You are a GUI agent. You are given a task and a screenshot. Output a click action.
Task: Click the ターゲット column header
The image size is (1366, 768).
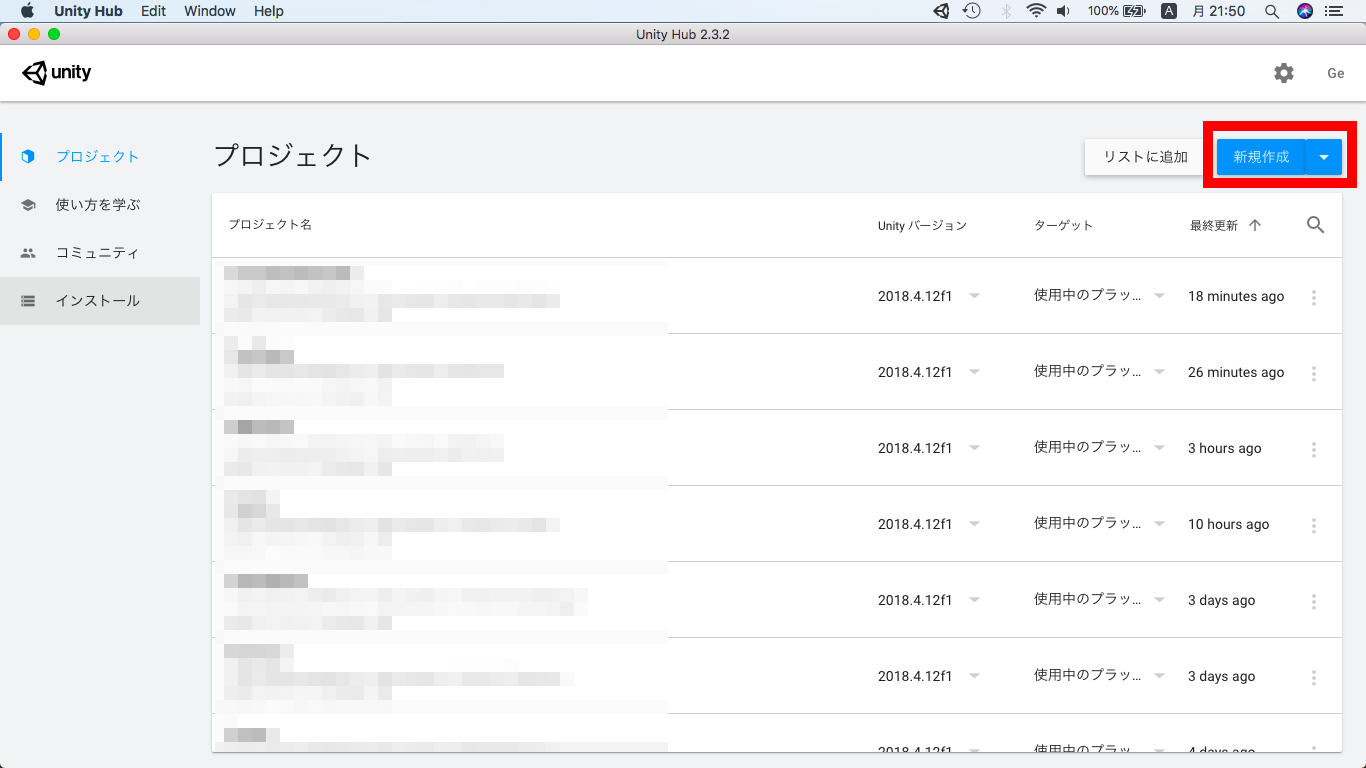(1064, 225)
